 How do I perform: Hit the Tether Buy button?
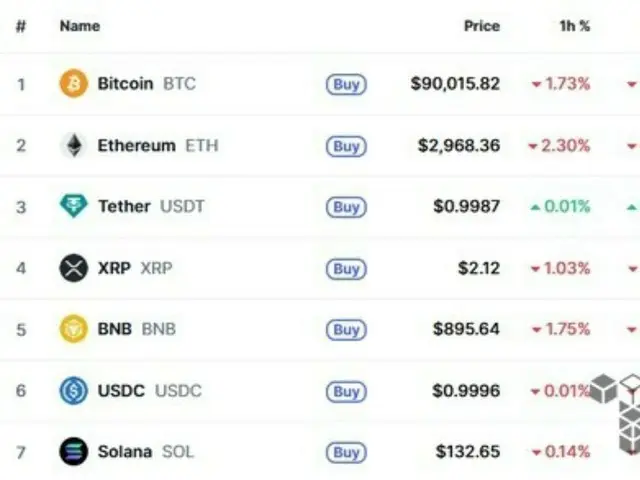[346, 208]
